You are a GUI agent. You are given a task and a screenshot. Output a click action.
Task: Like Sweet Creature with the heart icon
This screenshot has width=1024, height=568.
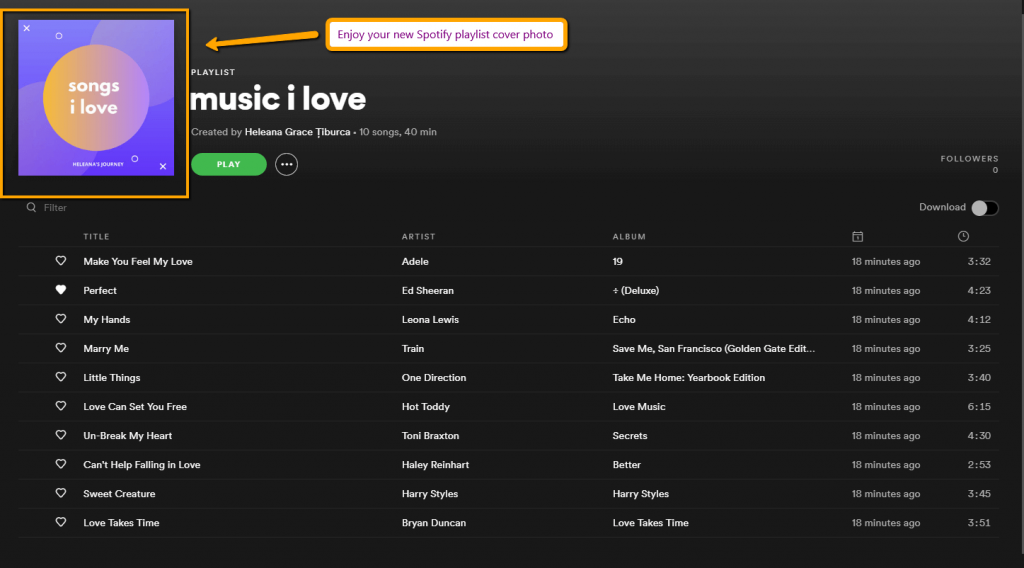pyautogui.click(x=61, y=494)
